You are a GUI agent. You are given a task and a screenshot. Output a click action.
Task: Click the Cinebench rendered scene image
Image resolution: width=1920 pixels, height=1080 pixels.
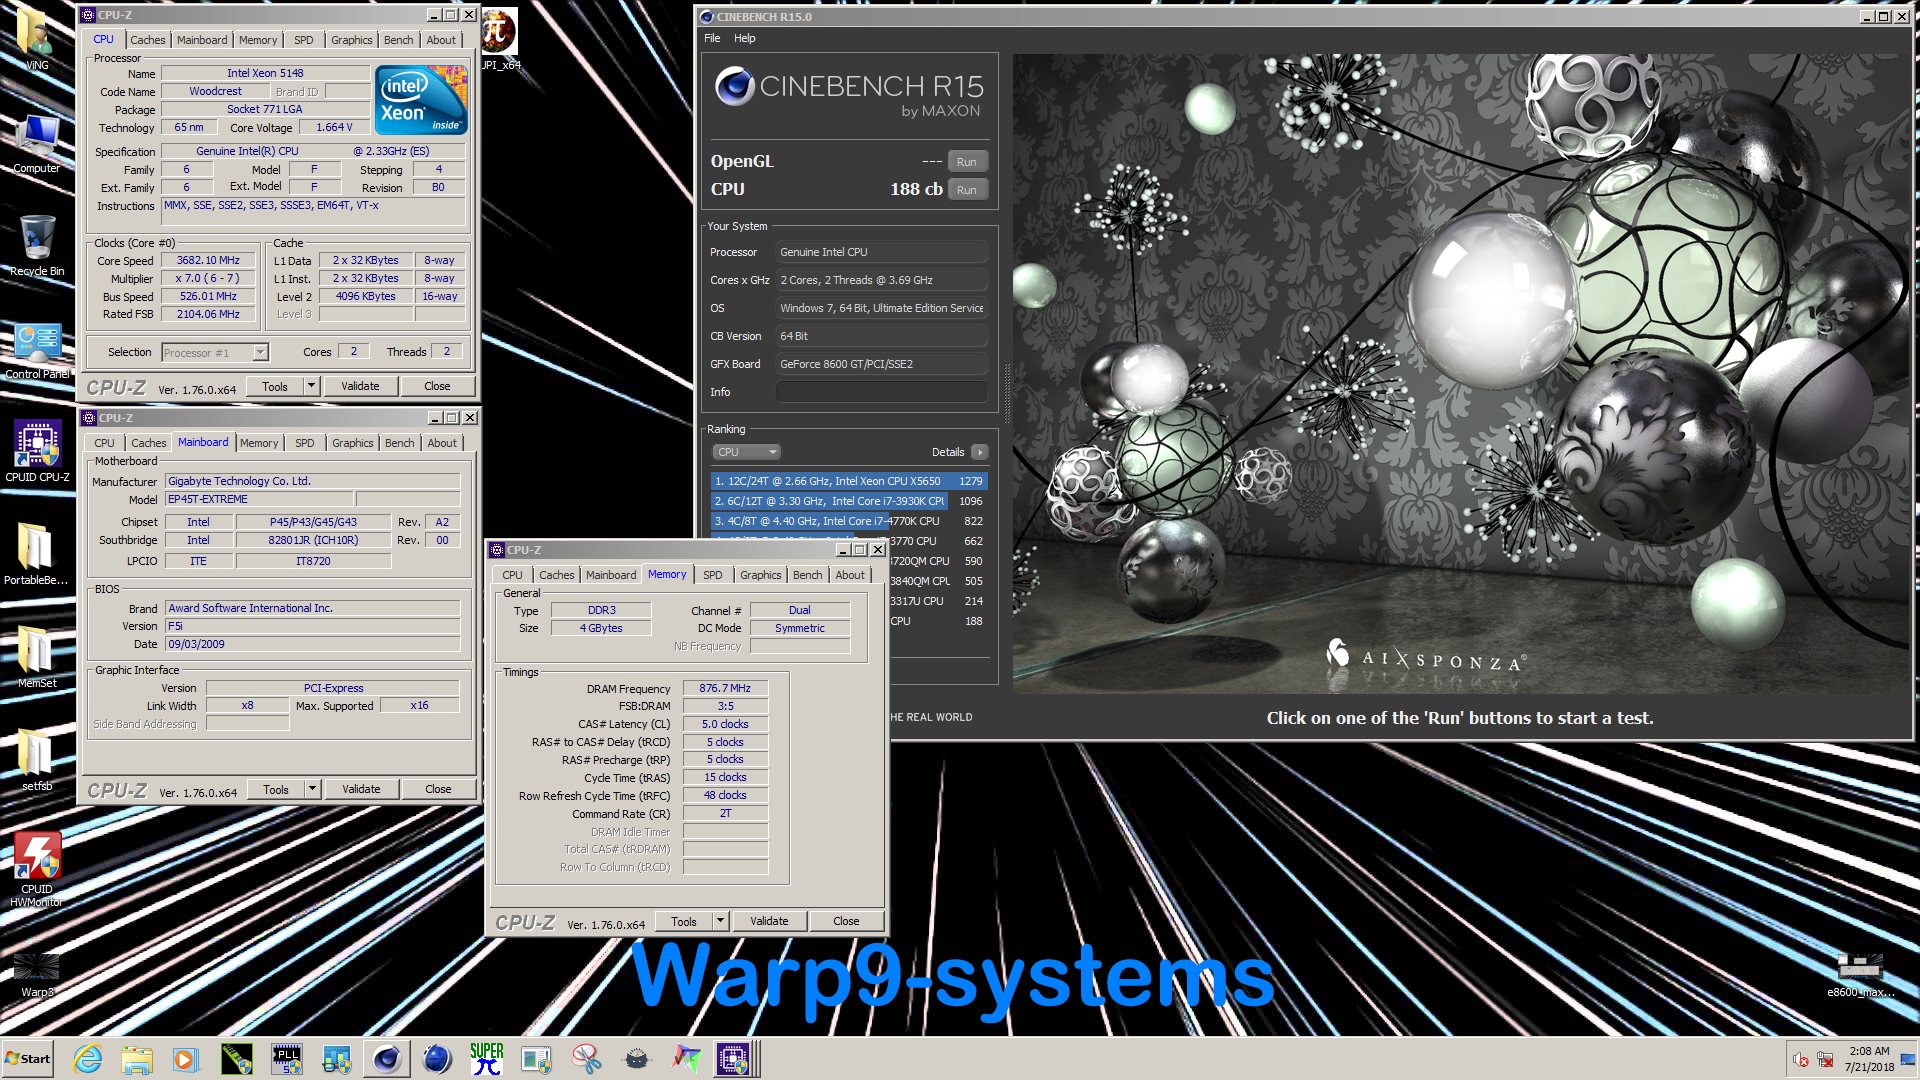coord(1461,374)
